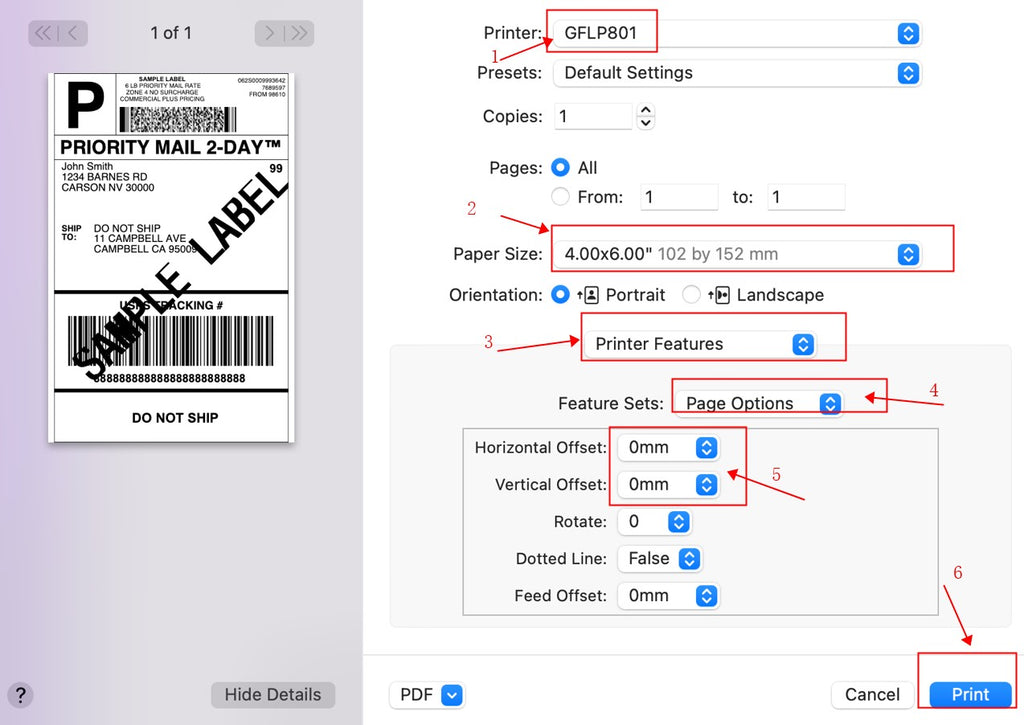Open the Printer dropdown showing GFLP801
The image size is (1024, 725).
[x=734, y=33]
